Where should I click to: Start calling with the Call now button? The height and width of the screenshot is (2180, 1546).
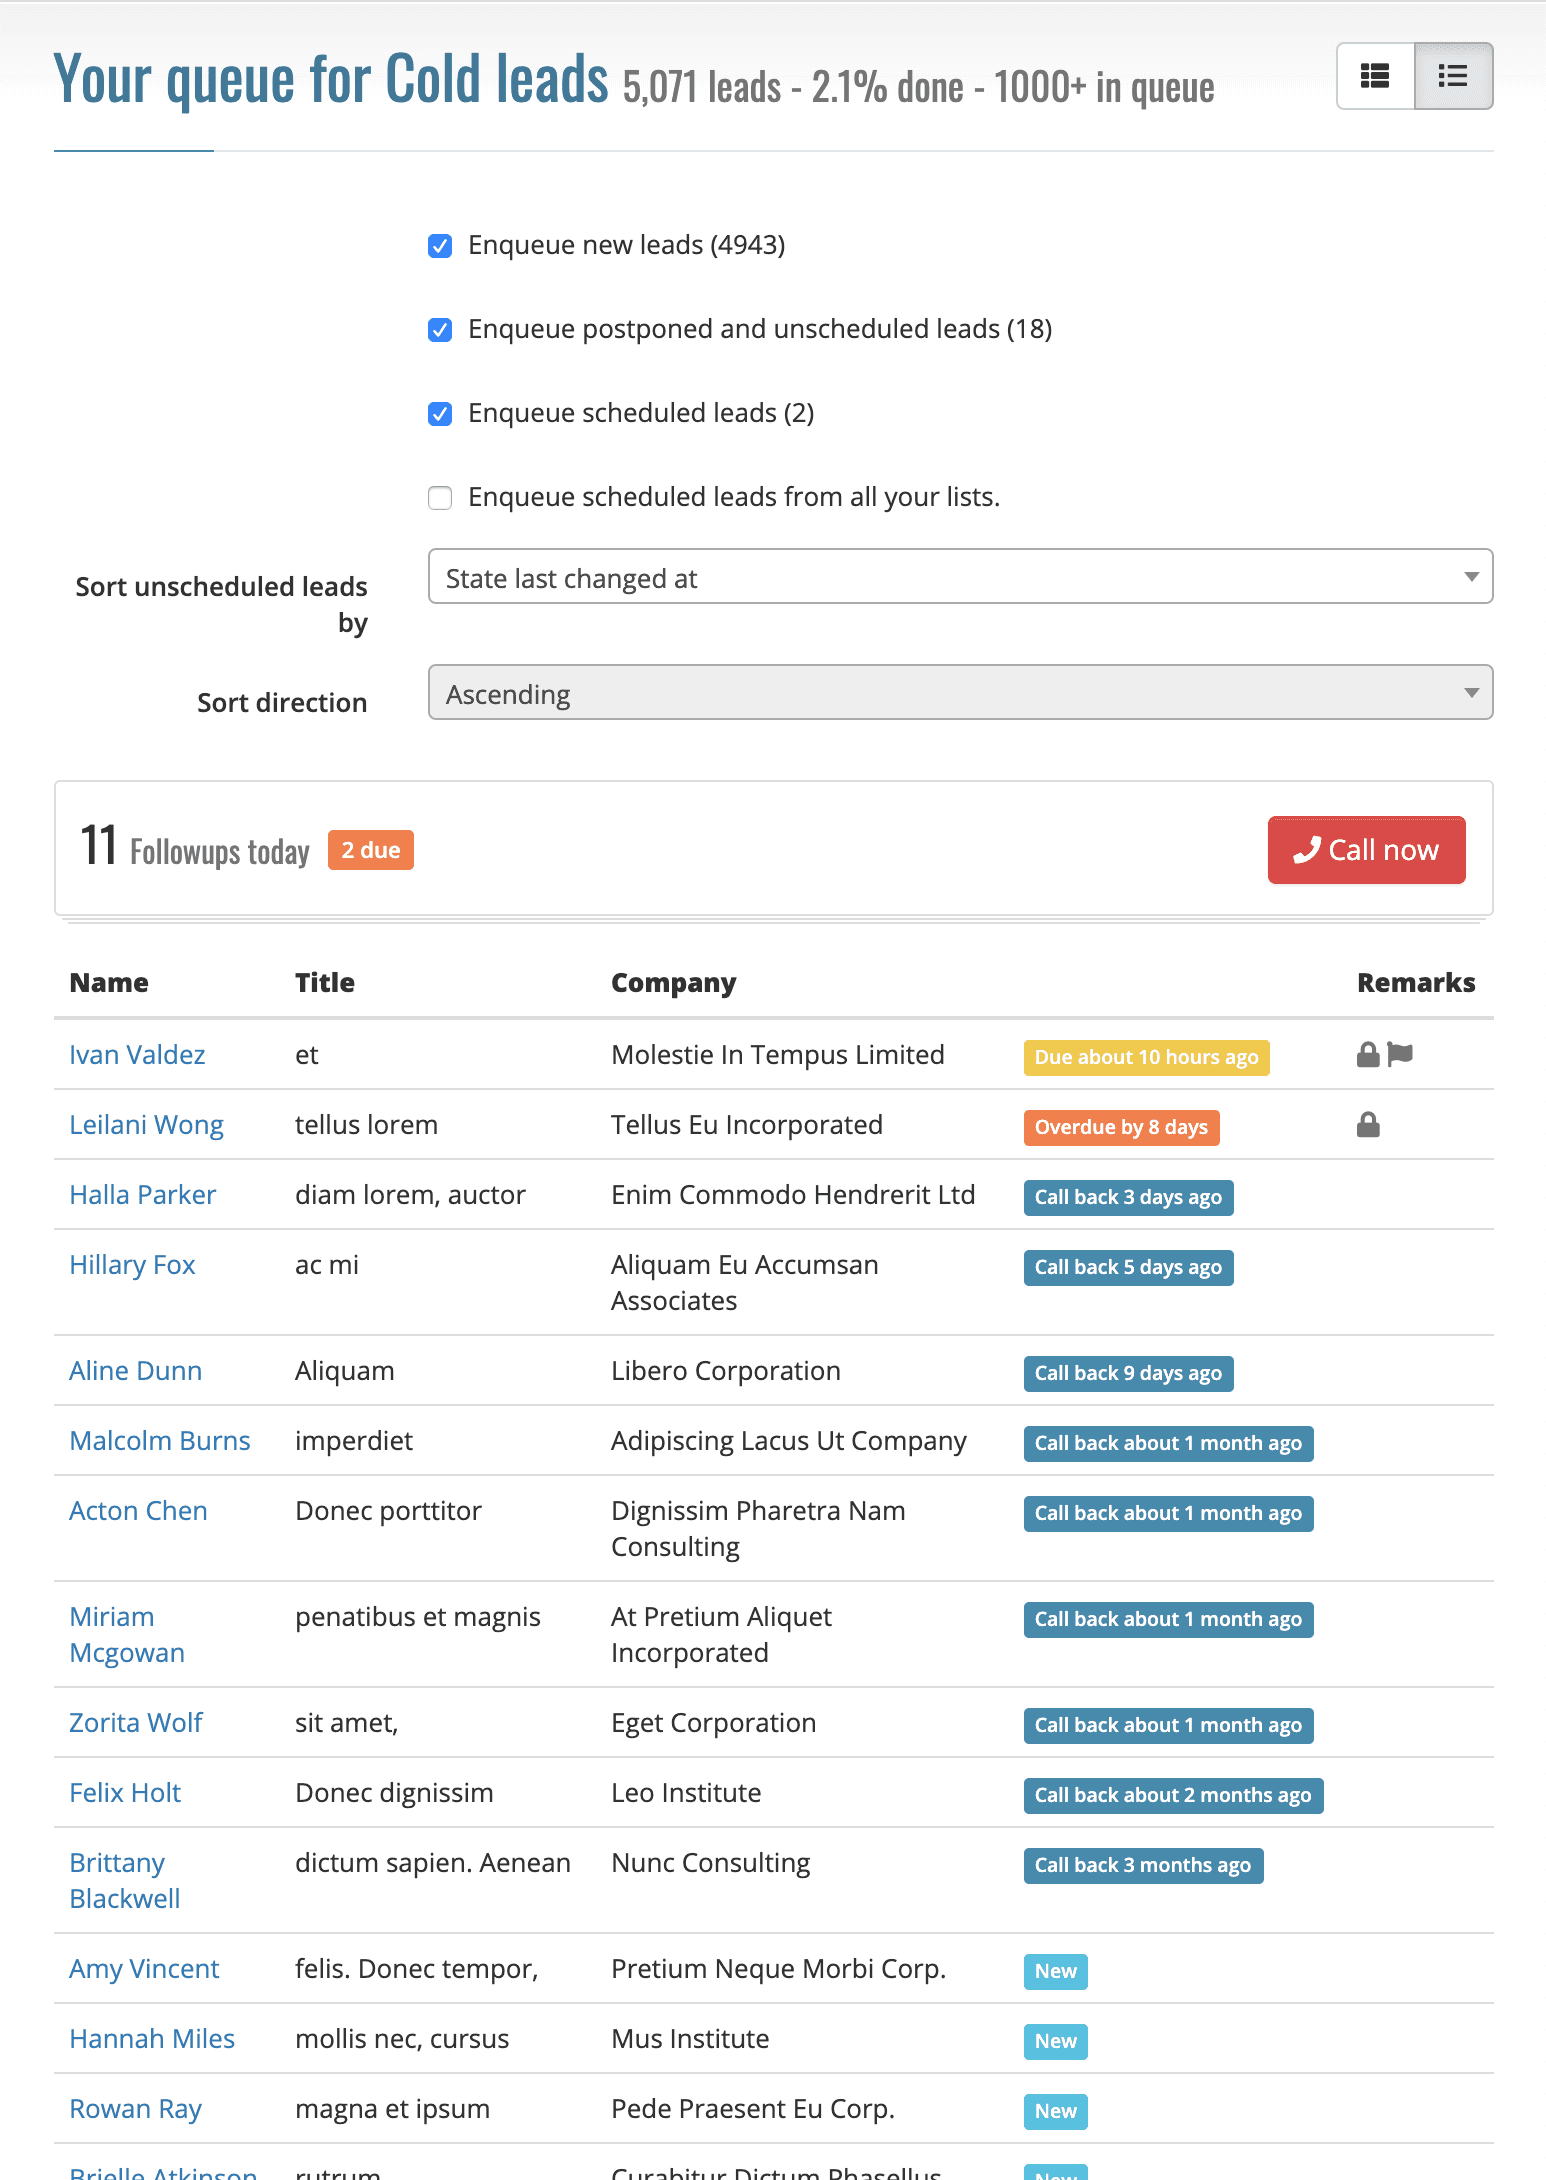[x=1366, y=850]
